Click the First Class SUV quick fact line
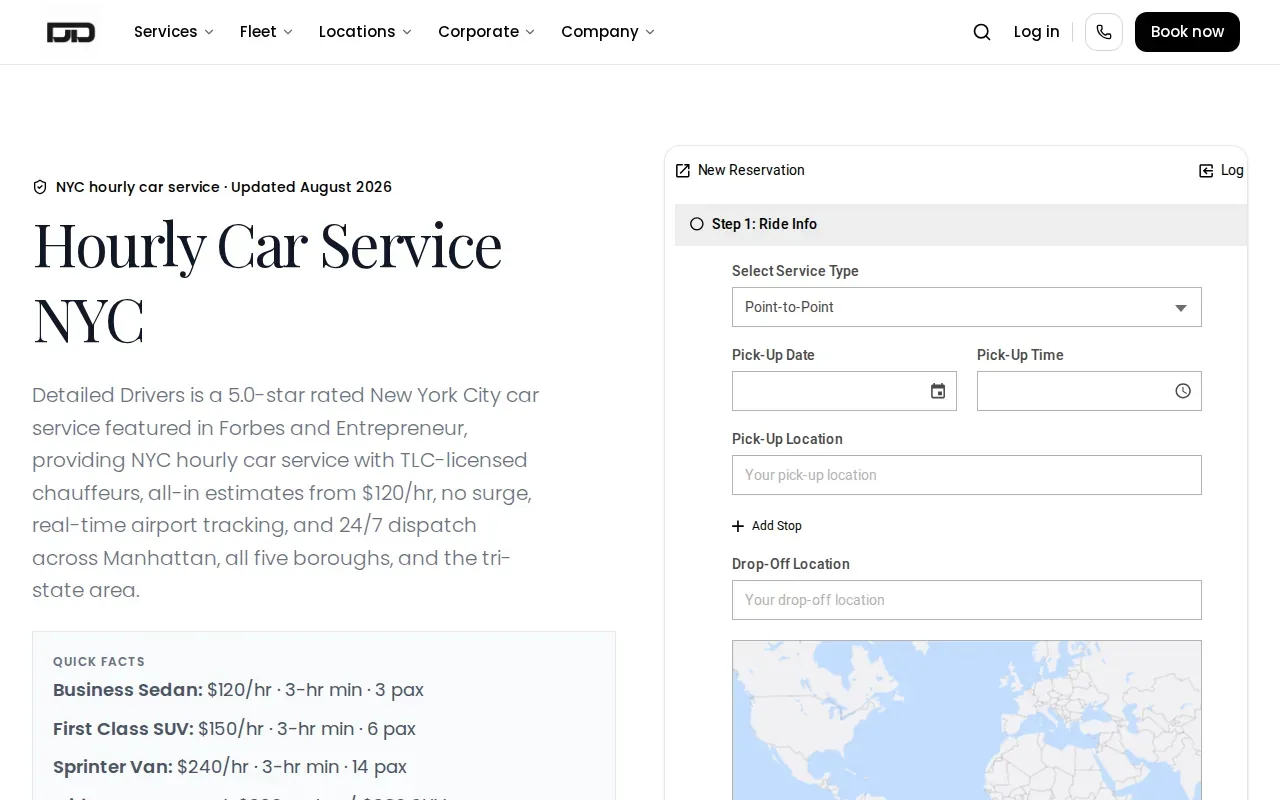 coord(234,729)
